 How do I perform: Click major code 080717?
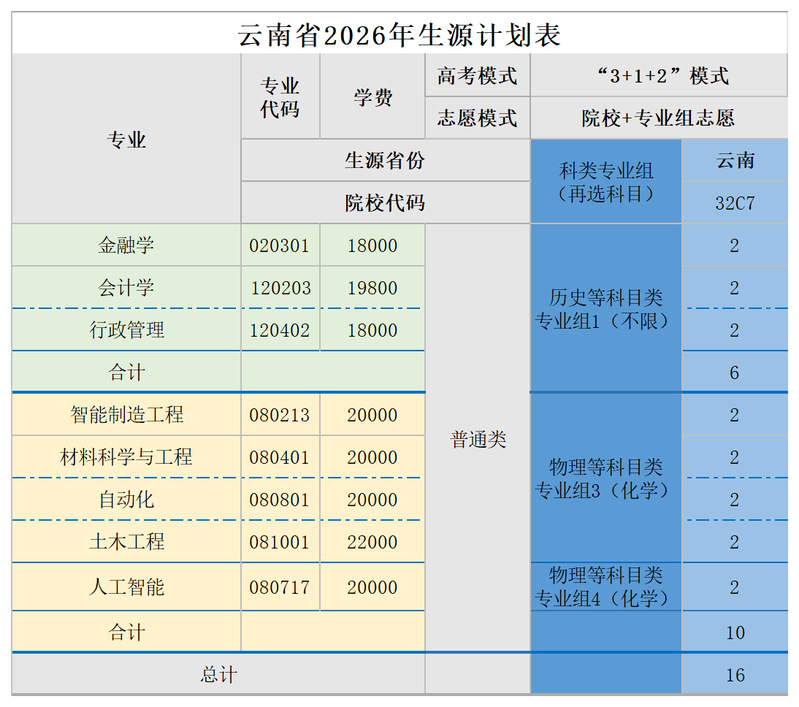(x=280, y=587)
